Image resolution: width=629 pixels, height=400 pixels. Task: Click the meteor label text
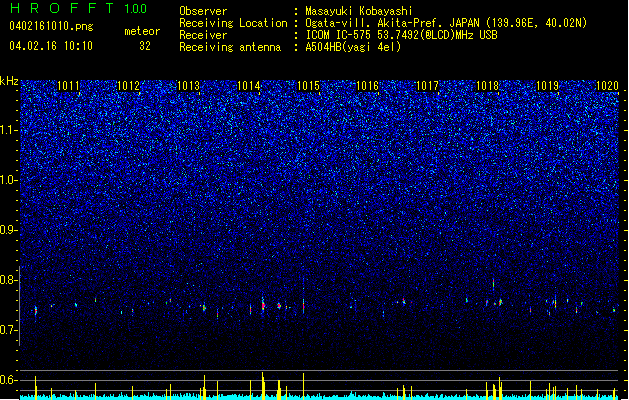142,31
